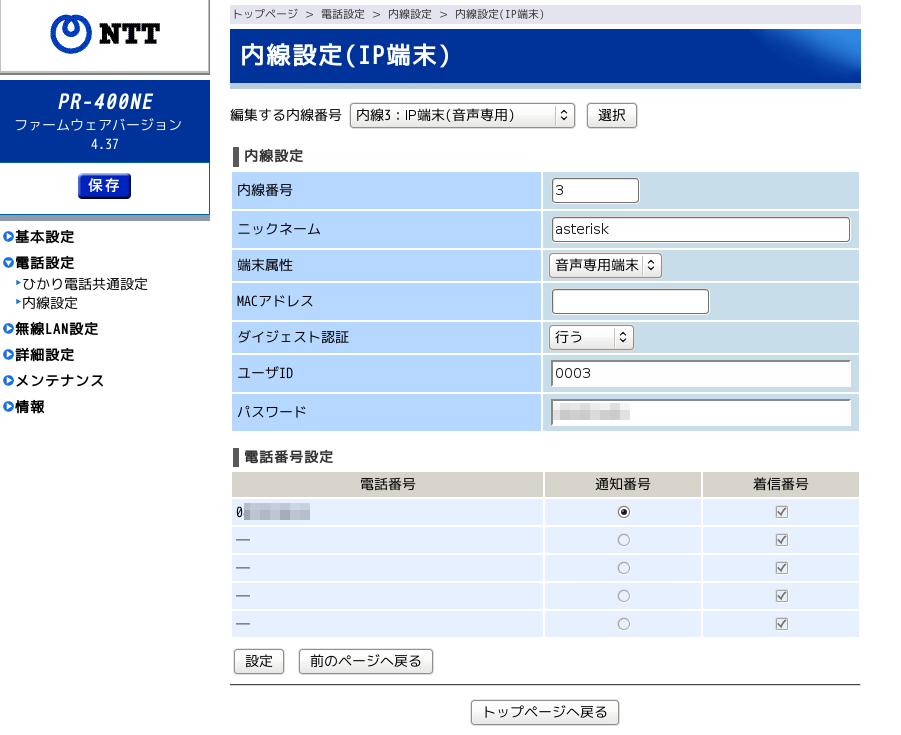This screenshot has width=901, height=735.
Task: Click the NTT logo
Action: click(x=104, y=35)
